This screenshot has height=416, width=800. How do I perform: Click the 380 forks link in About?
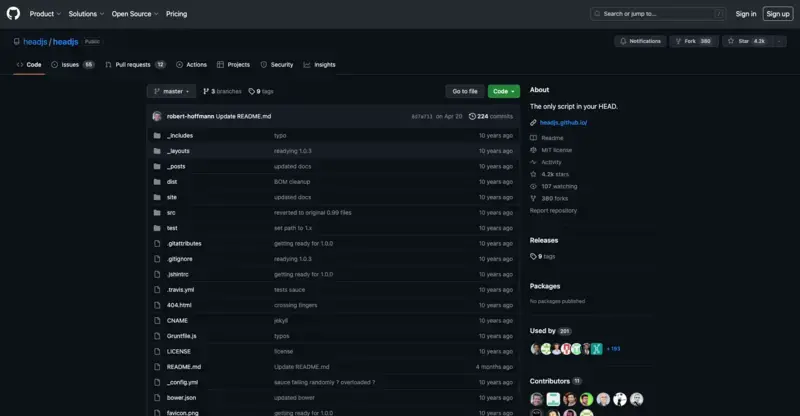pyautogui.click(x=555, y=199)
